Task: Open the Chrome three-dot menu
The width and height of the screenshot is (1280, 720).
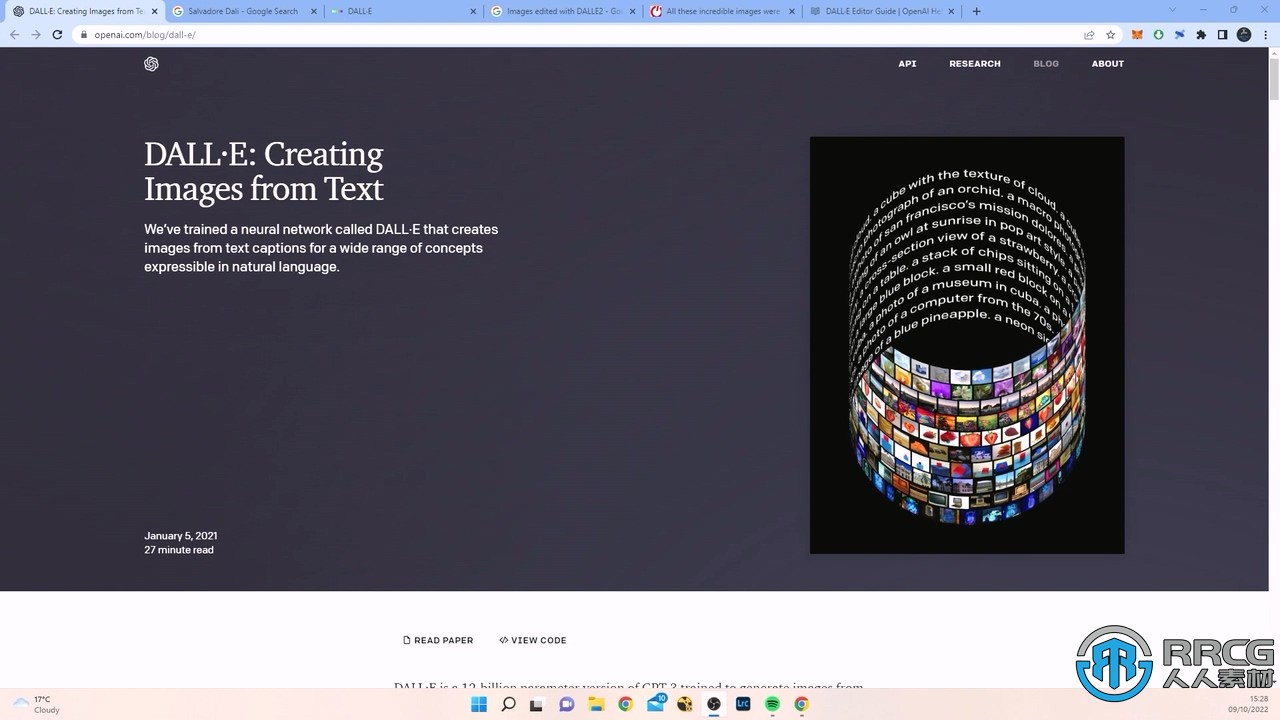Action: [1265, 34]
